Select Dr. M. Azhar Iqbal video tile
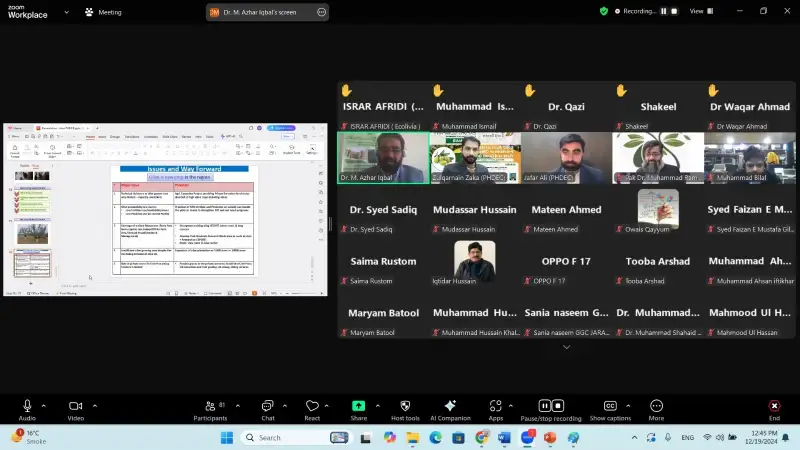Screen dimensions: 800x450 coord(383,158)
